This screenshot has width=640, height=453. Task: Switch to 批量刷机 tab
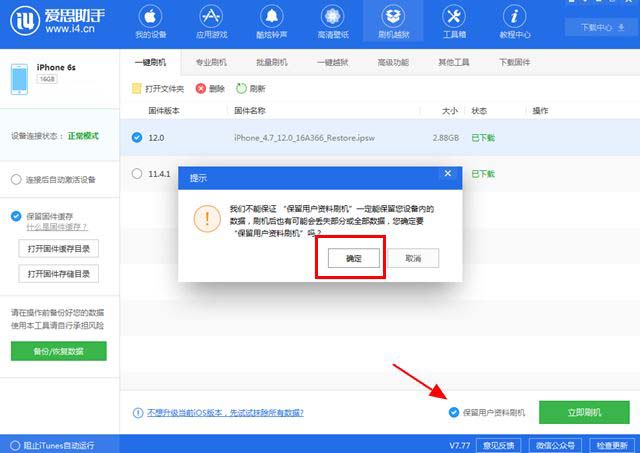(272, 62)
